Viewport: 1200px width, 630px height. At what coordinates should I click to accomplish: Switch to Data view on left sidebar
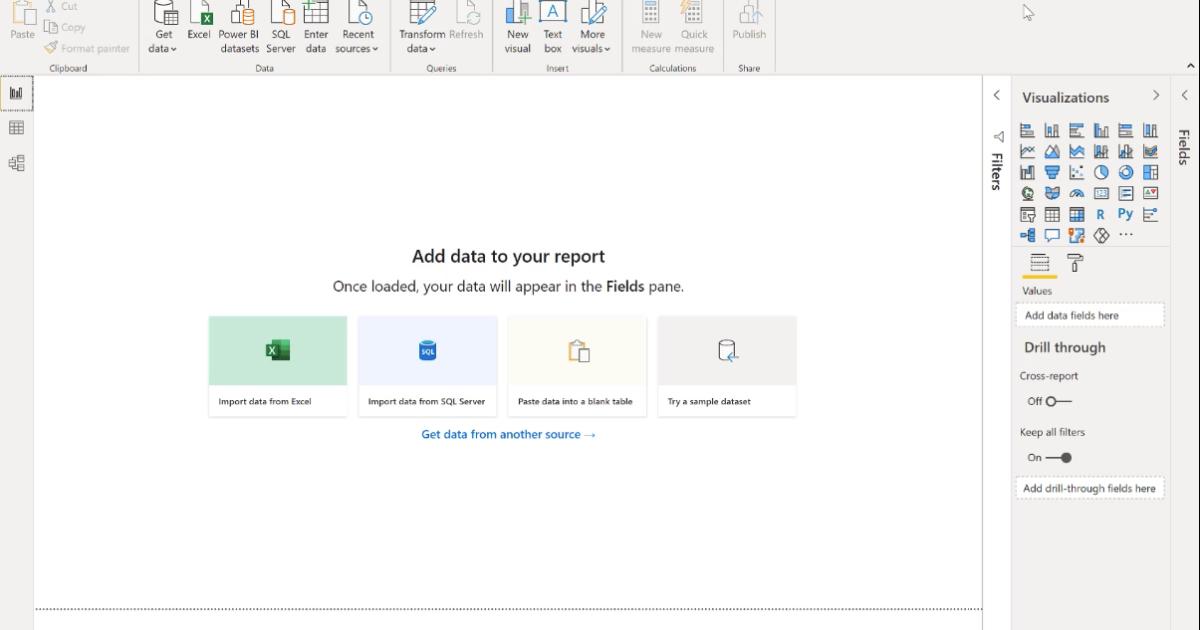pyautogui.click(x=16, y=125)
